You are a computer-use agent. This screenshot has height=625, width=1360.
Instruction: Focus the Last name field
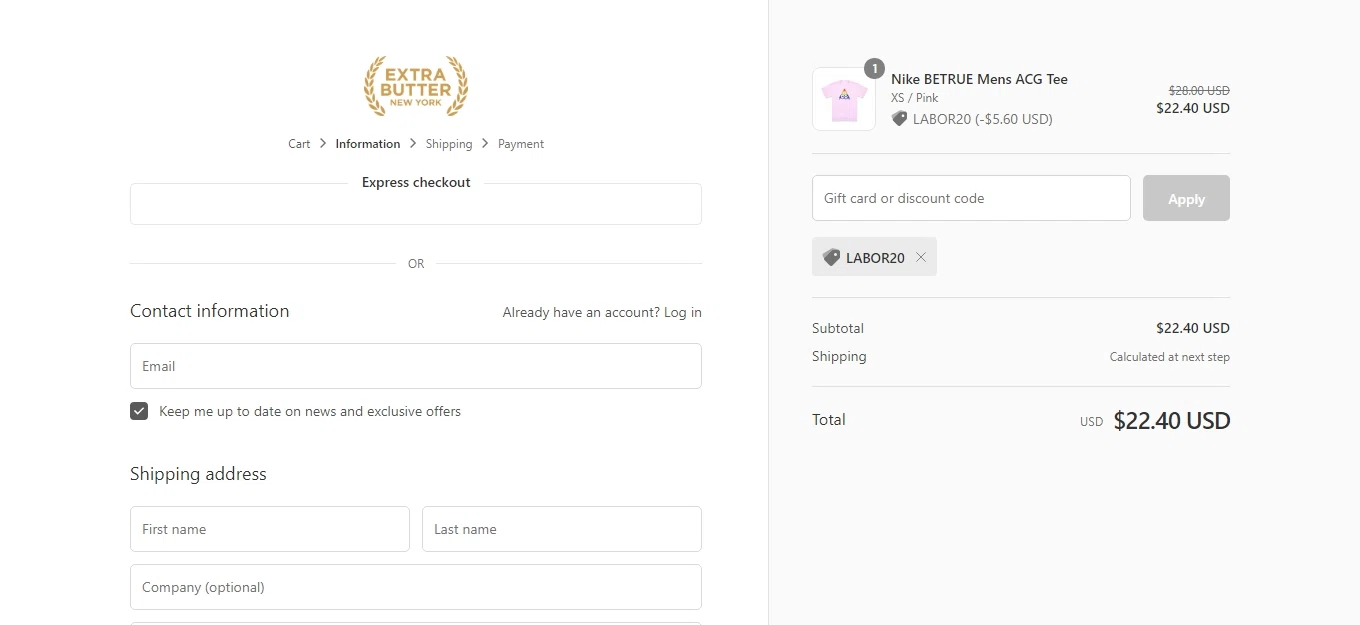tap(562, 529)
